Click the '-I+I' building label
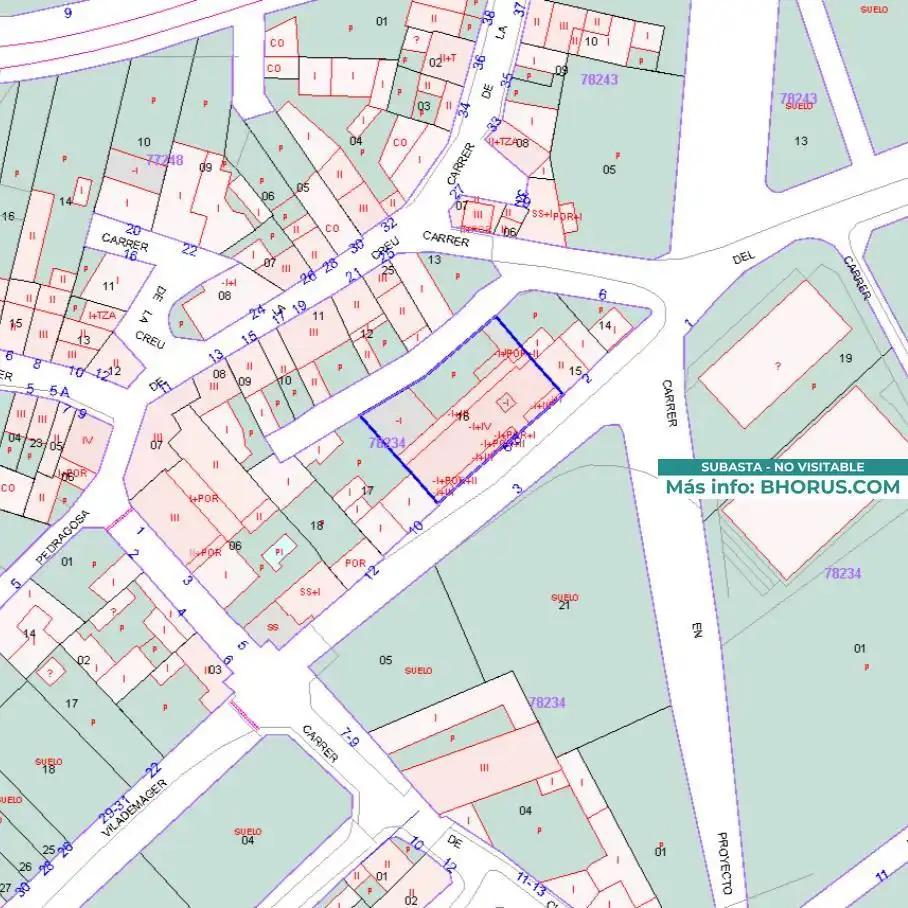908x908 pixels. click(229, 283)
